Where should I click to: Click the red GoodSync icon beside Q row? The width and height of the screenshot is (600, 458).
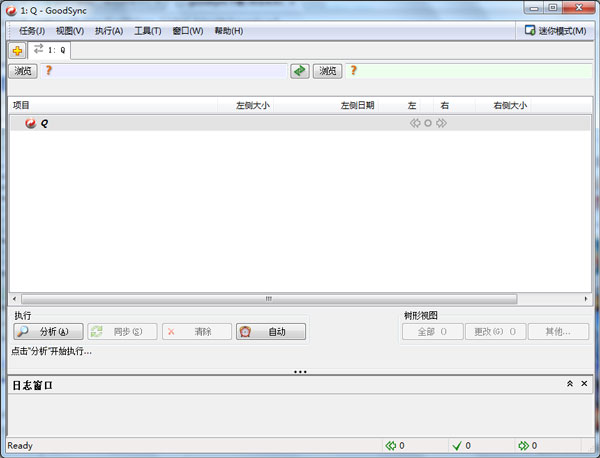click(31, 123)
